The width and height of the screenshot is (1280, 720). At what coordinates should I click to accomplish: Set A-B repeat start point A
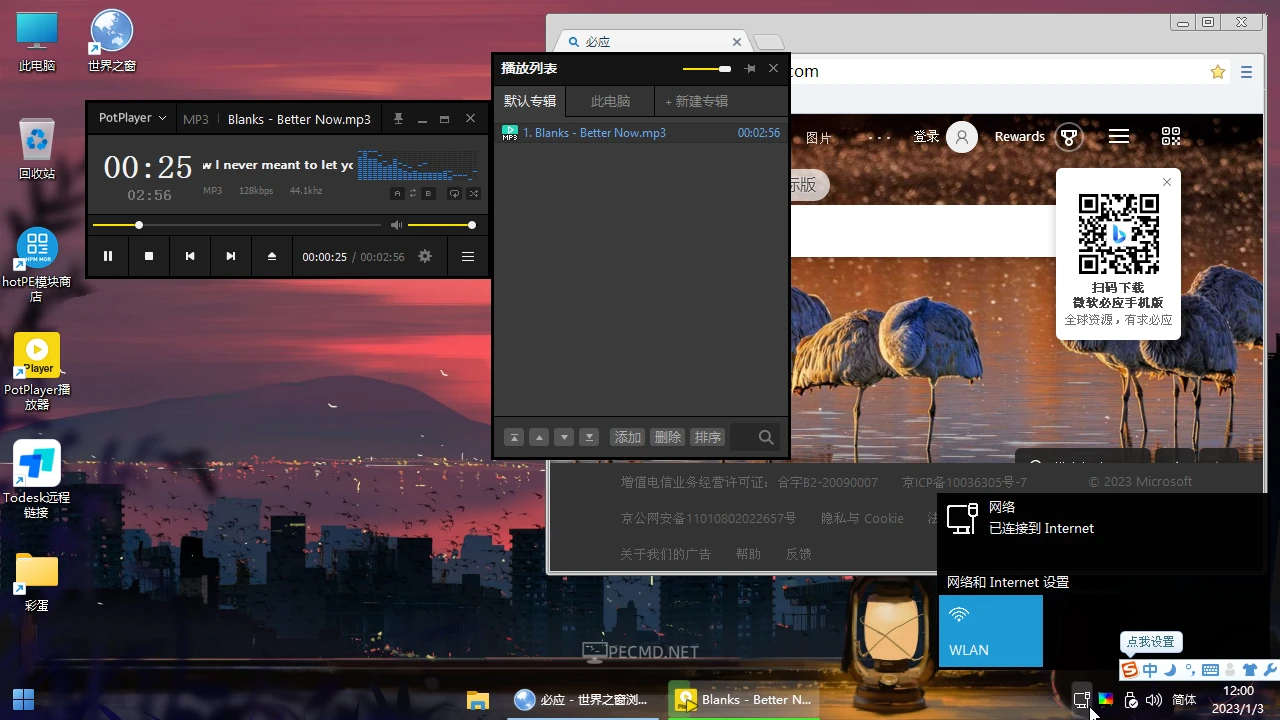(397, 193)
